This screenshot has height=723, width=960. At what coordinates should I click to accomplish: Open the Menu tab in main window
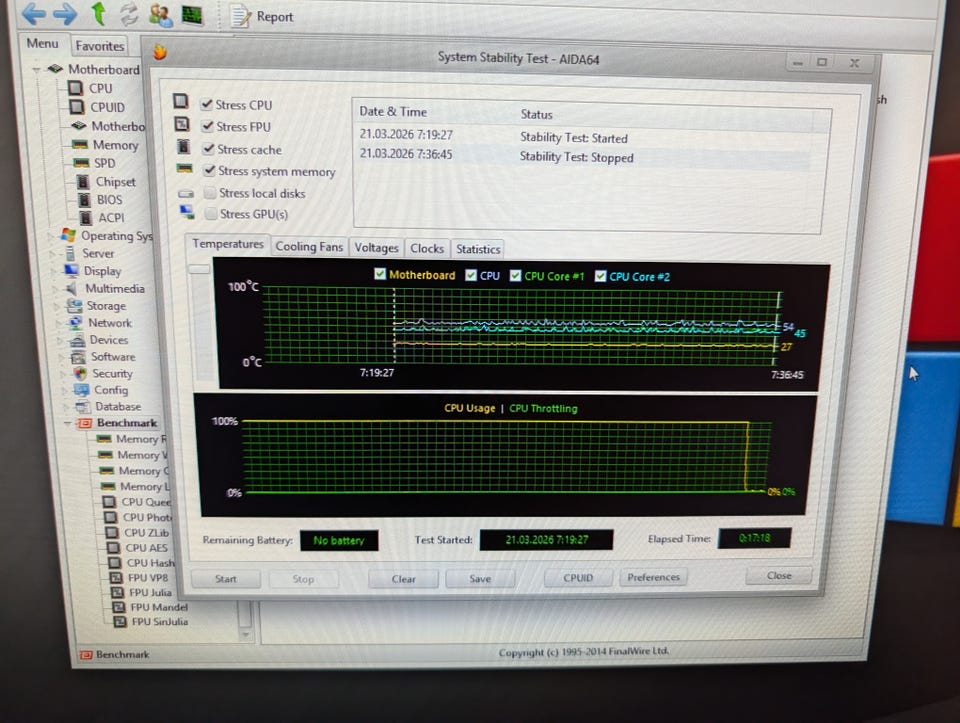click(43, 43)
